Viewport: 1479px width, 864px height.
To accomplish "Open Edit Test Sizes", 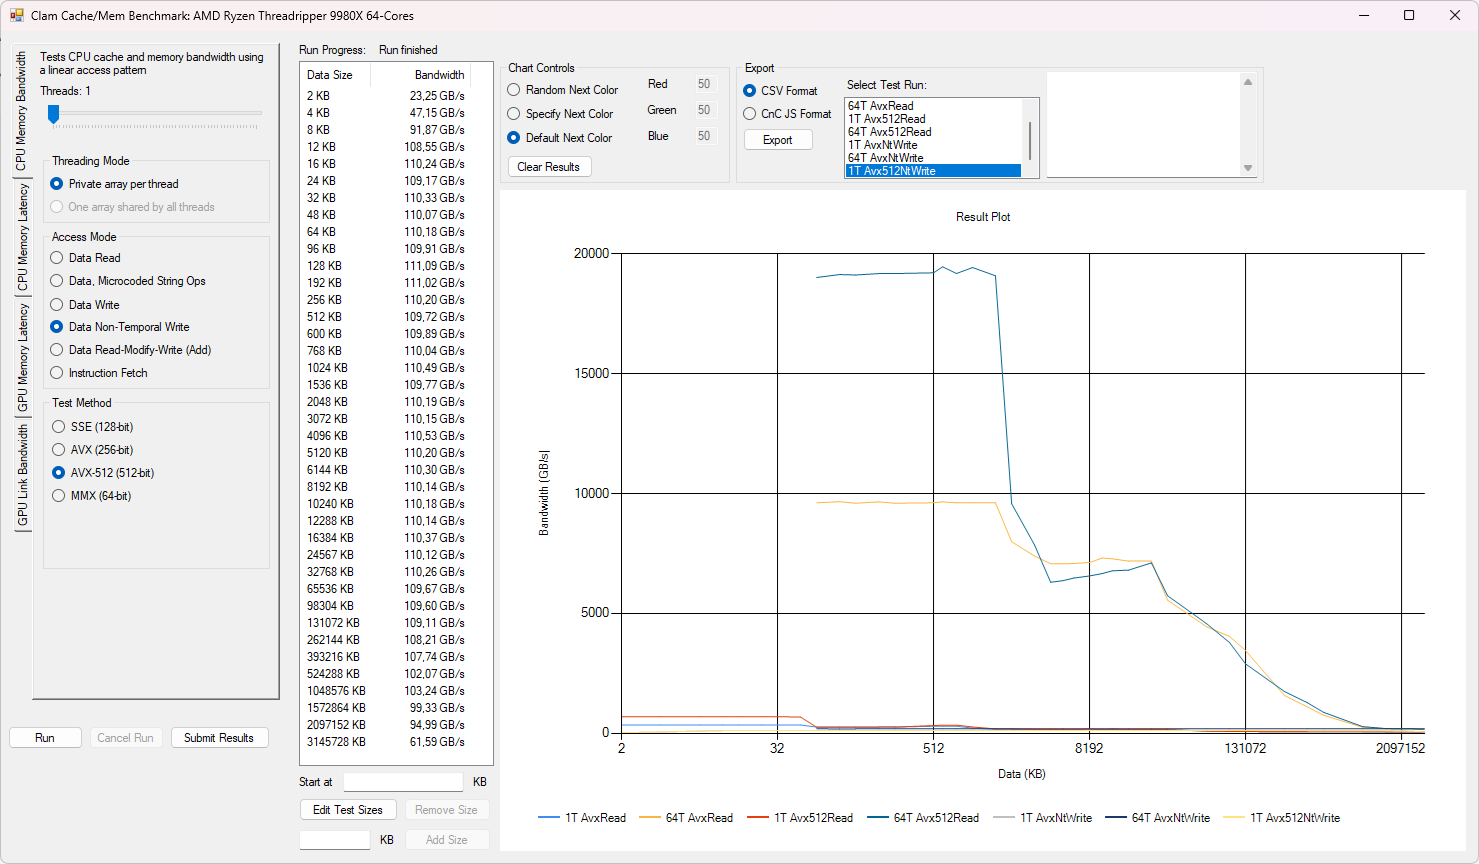I will point(348,810).
